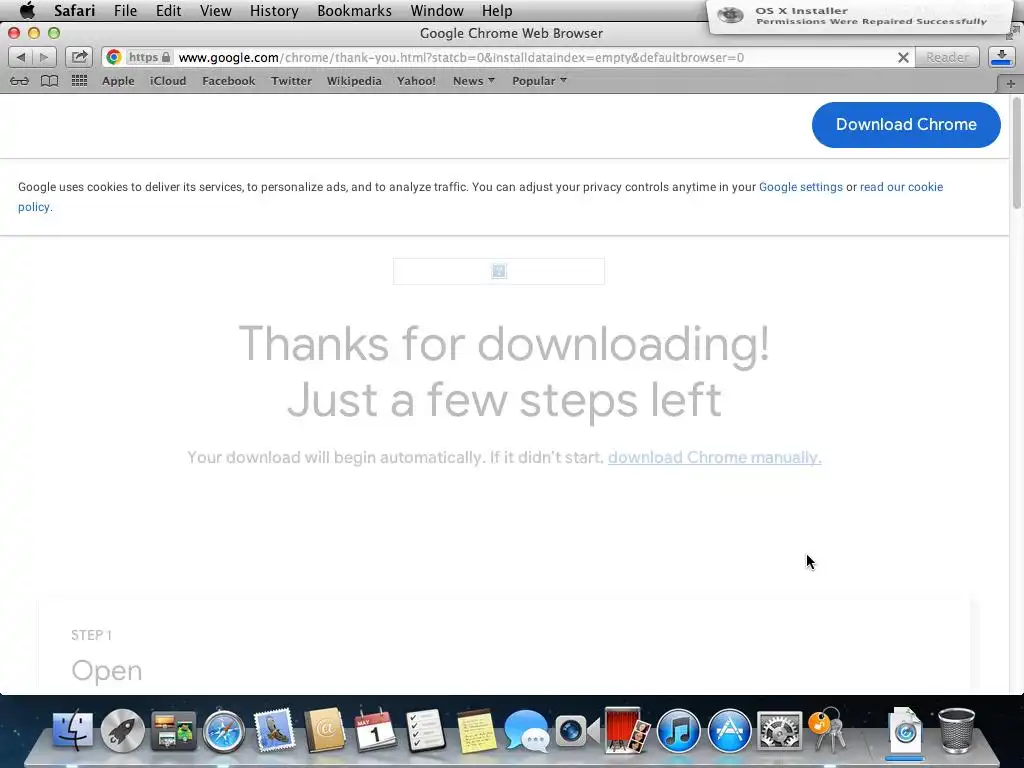Click the Download Chrome button
Image resolution: width=1024 pixels, height=768 pixels.
coord(906,125)
